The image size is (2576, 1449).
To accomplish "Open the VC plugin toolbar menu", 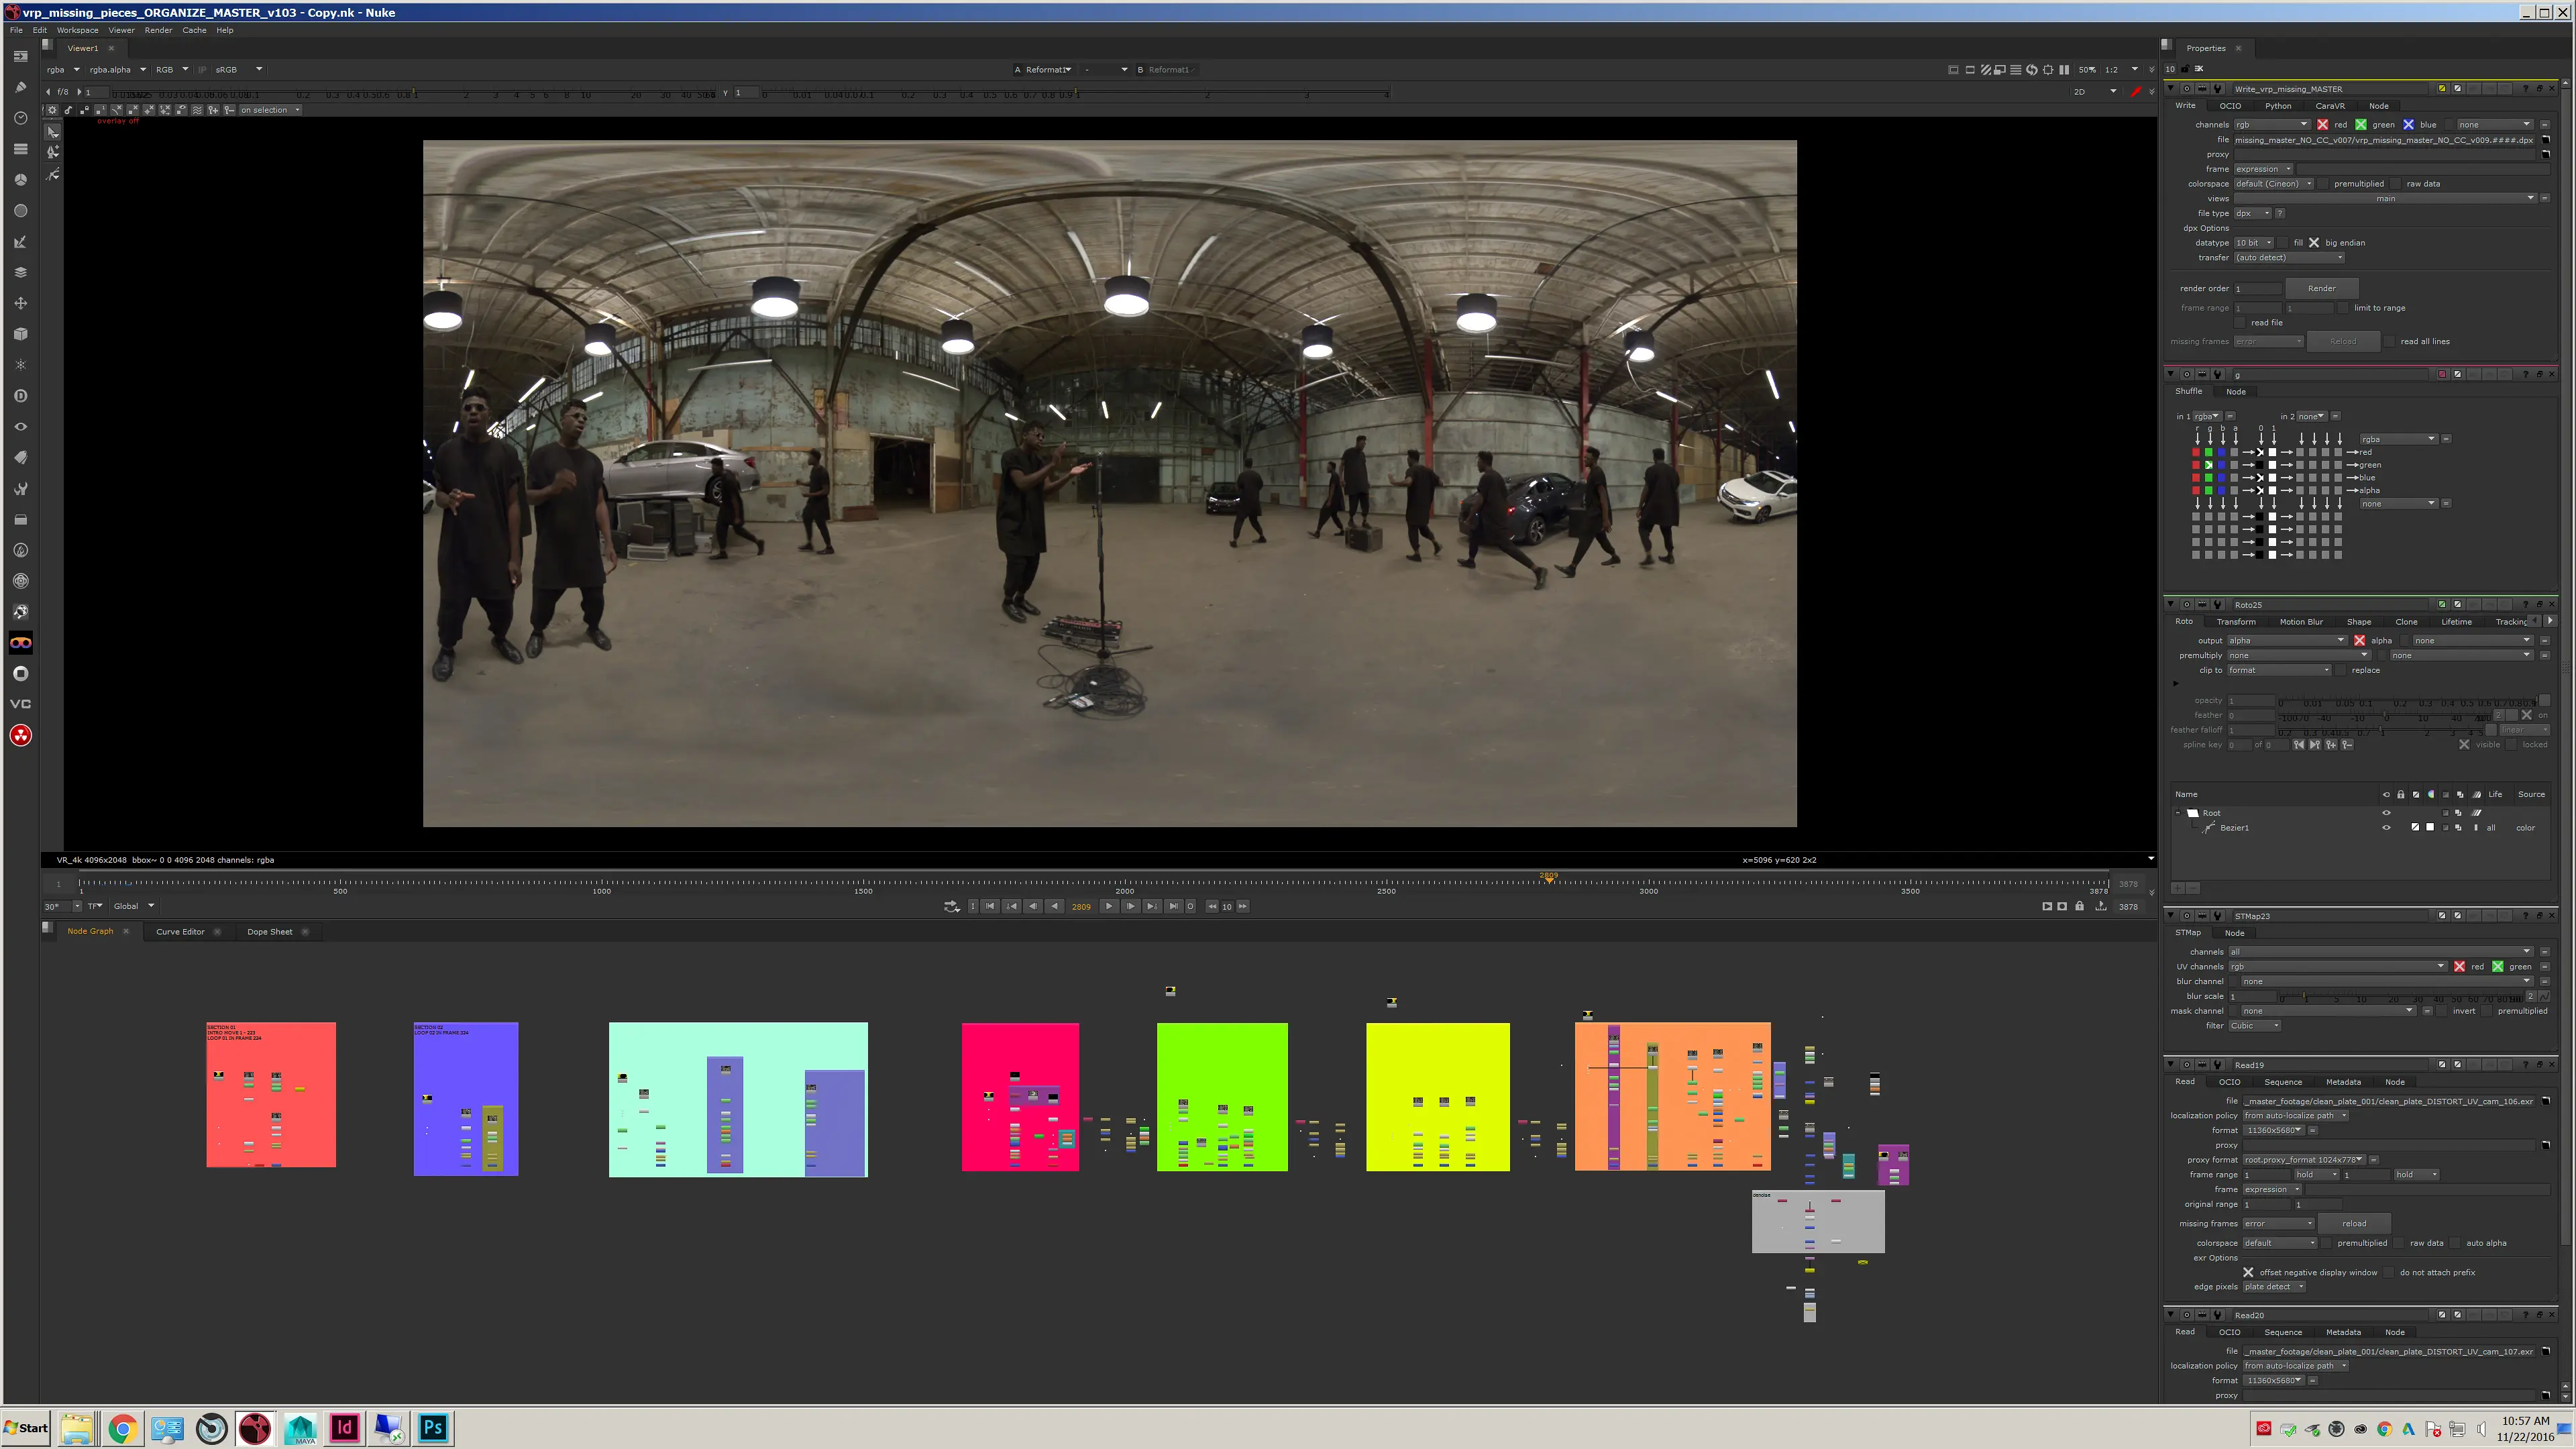I will click(20, 704).
